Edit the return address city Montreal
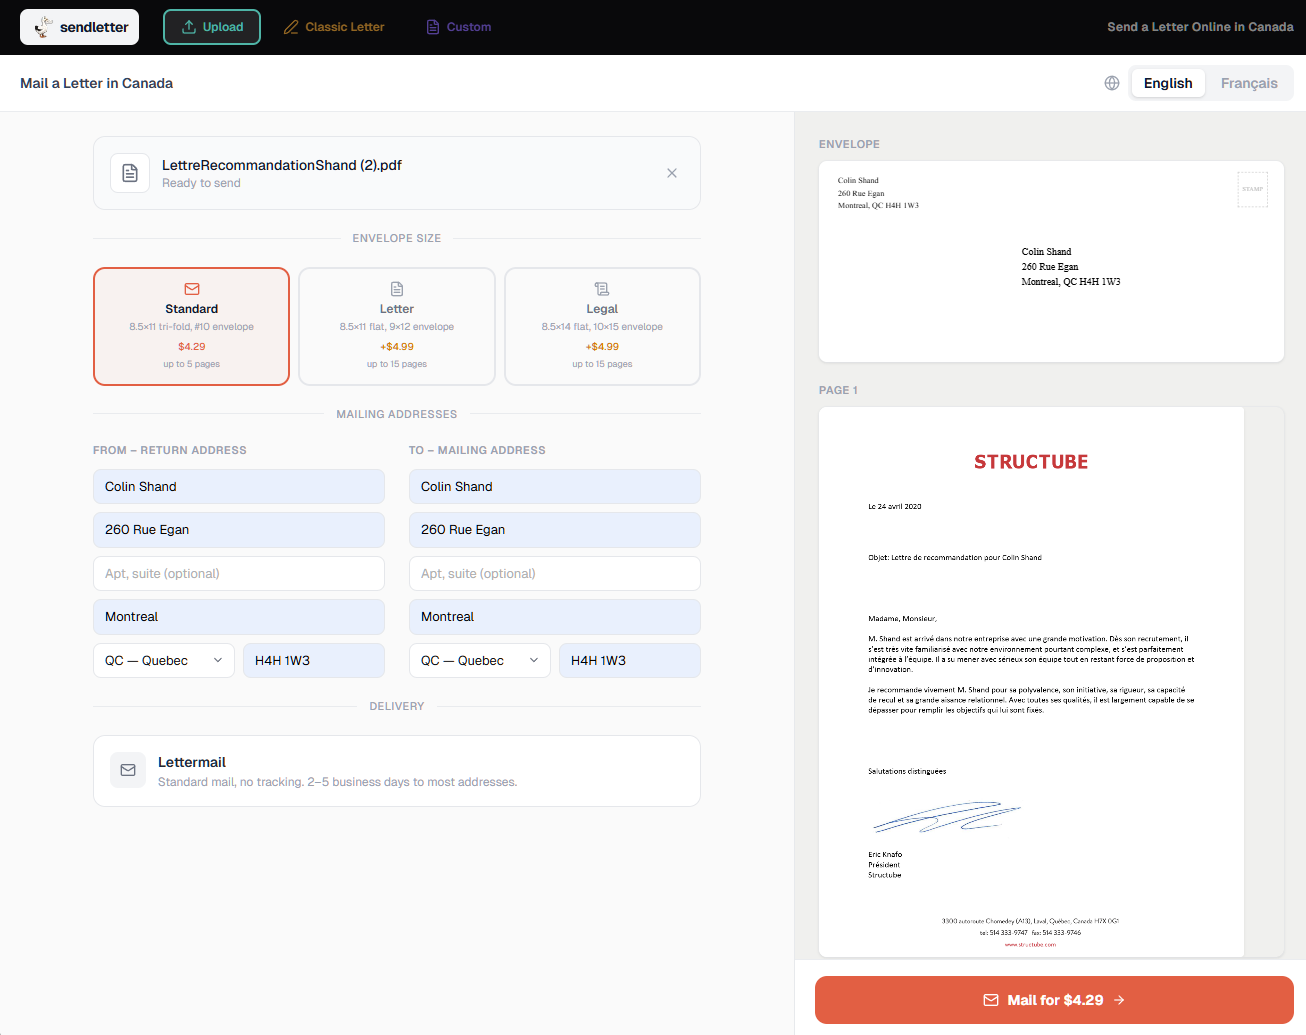 (x=239, y=617)
